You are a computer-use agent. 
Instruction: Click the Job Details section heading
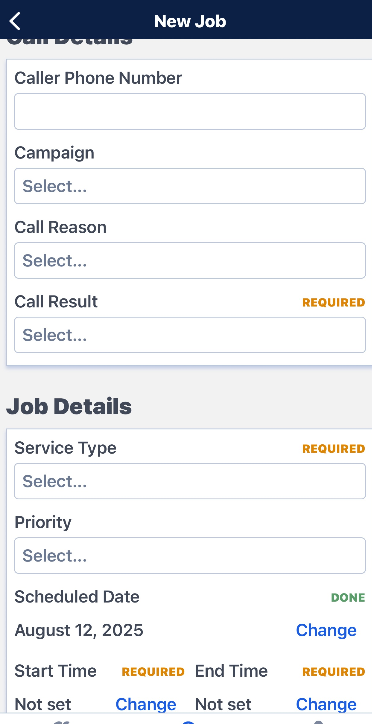click(x=69, y=407)
